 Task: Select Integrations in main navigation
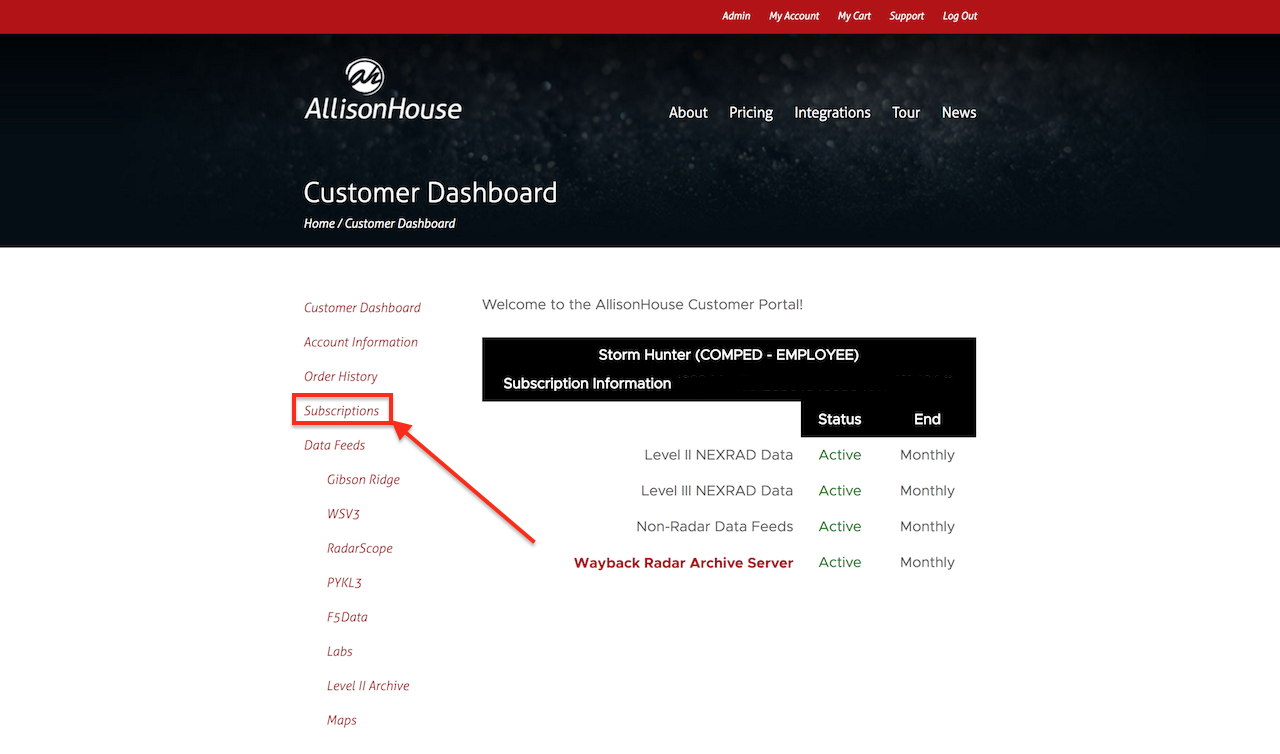click(x=832, y=113)
